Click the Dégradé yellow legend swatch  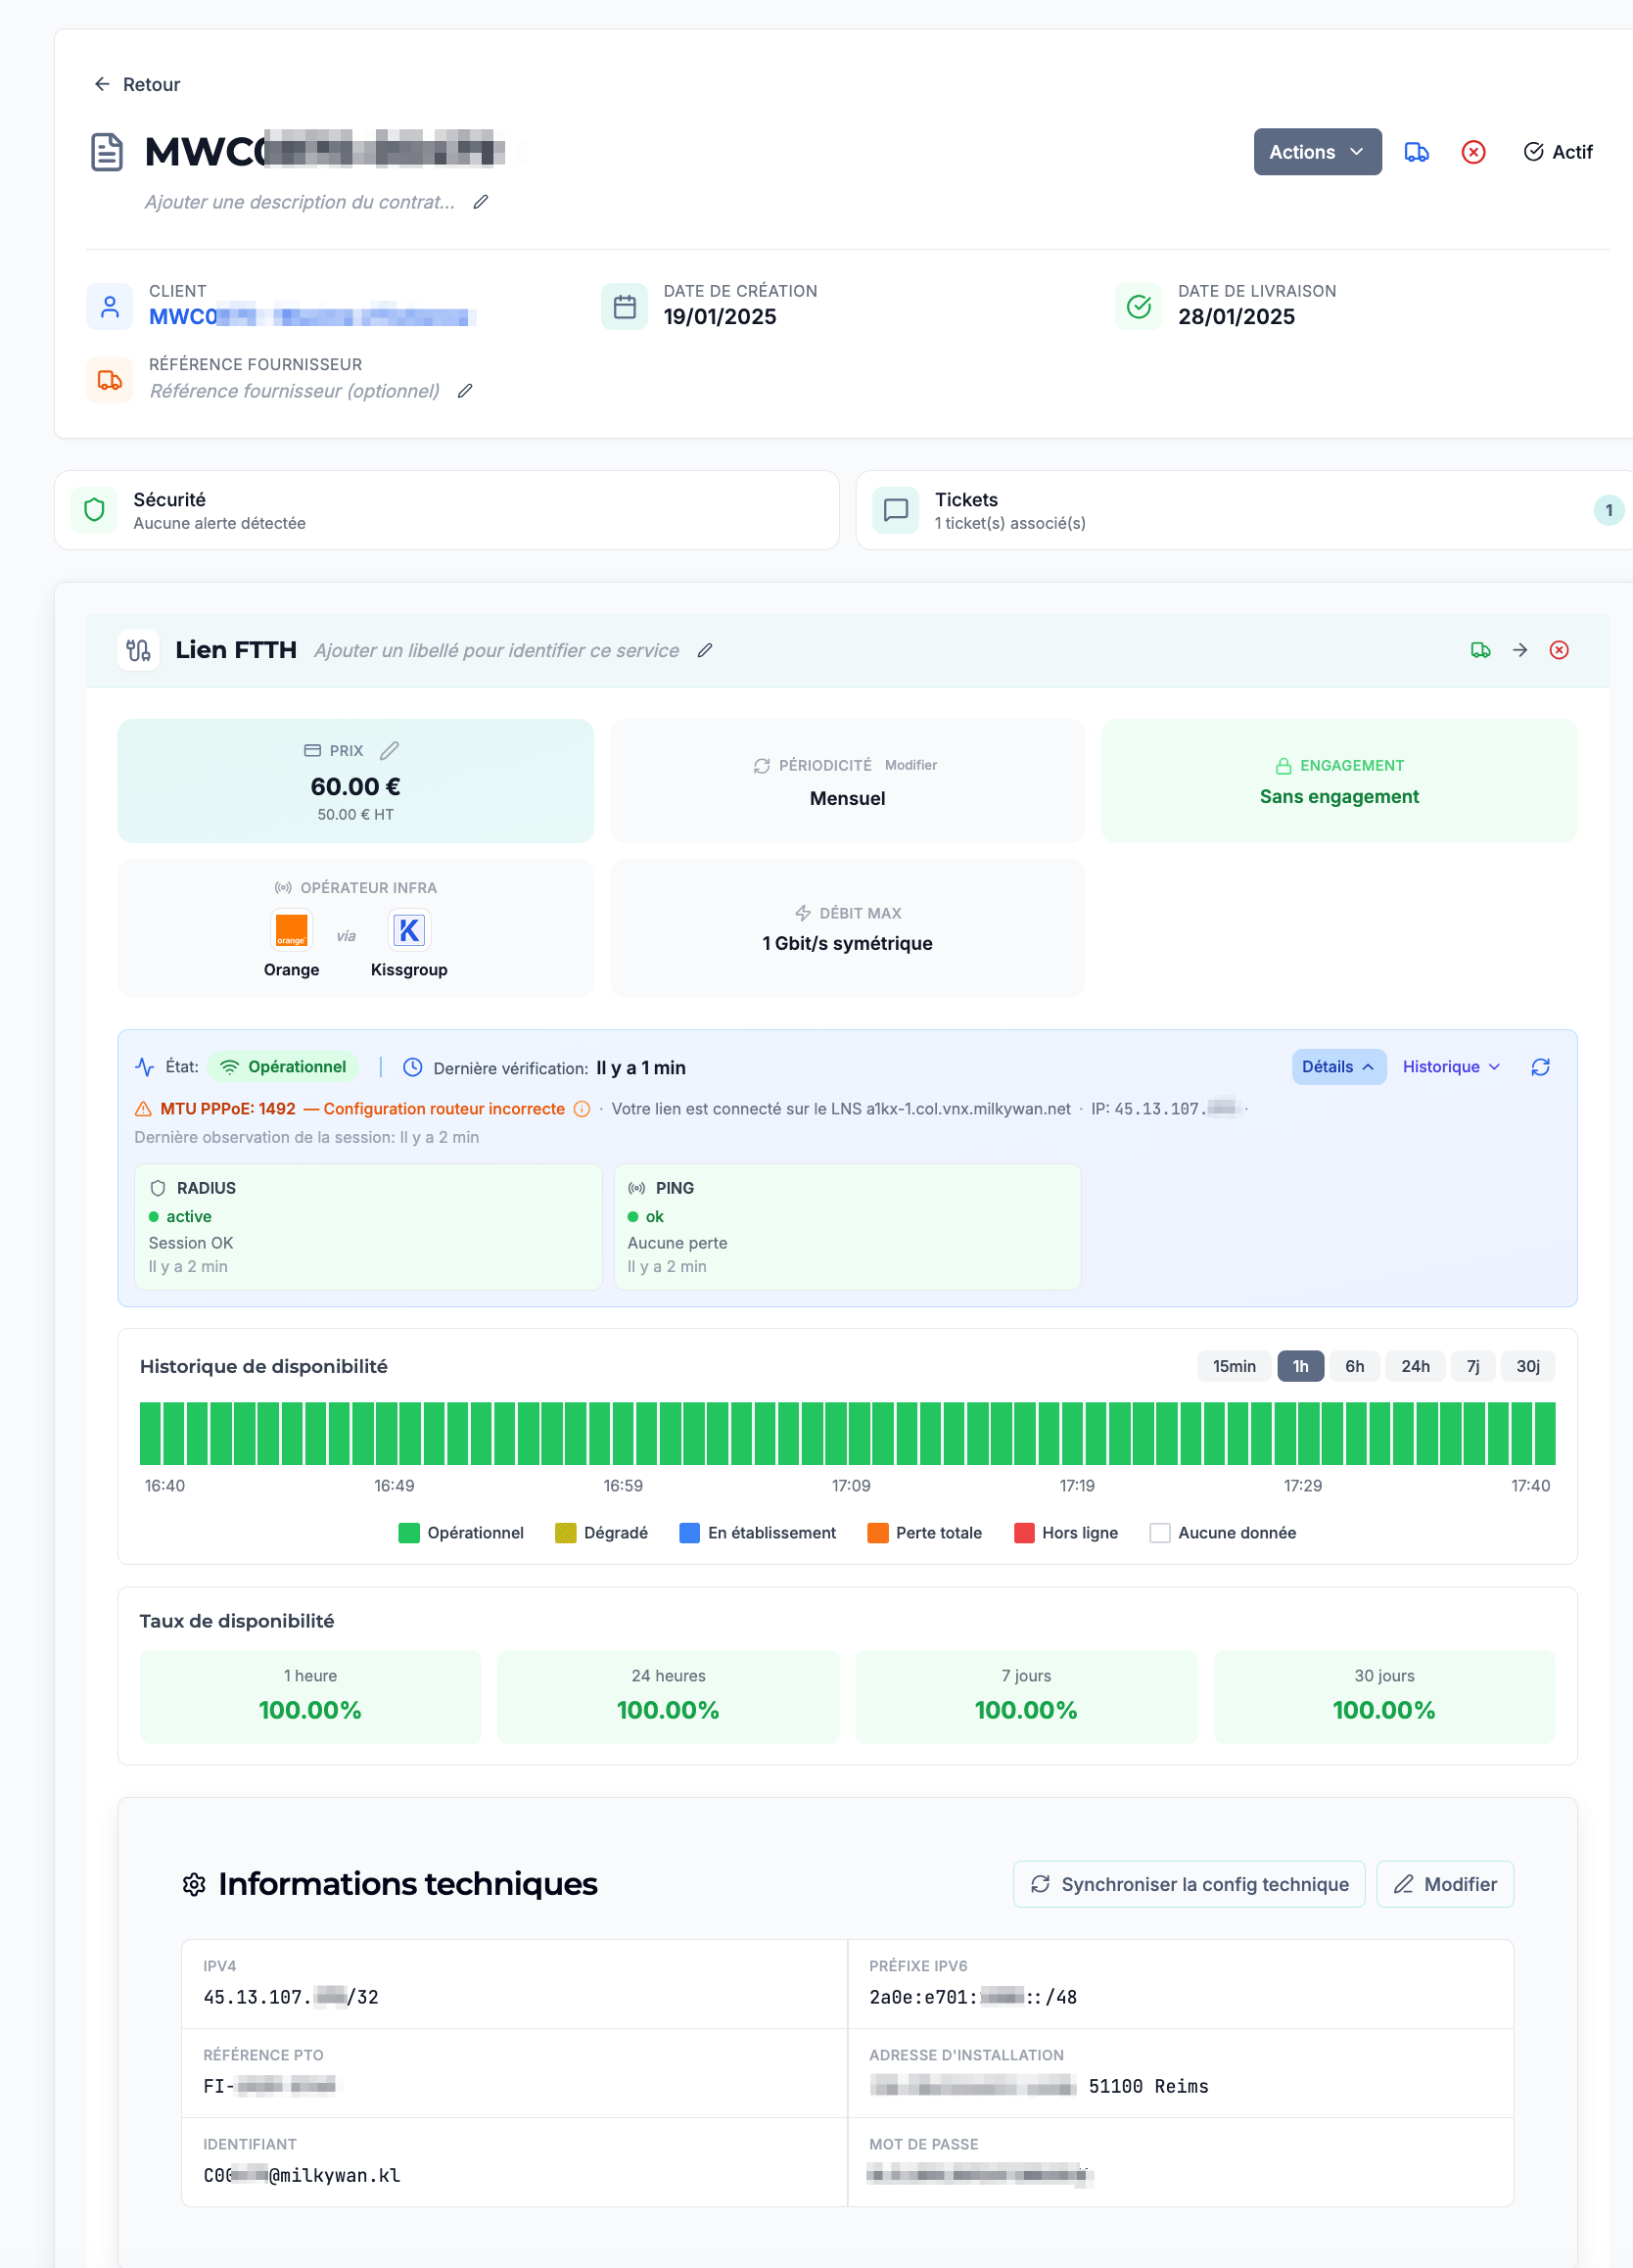566,1533
